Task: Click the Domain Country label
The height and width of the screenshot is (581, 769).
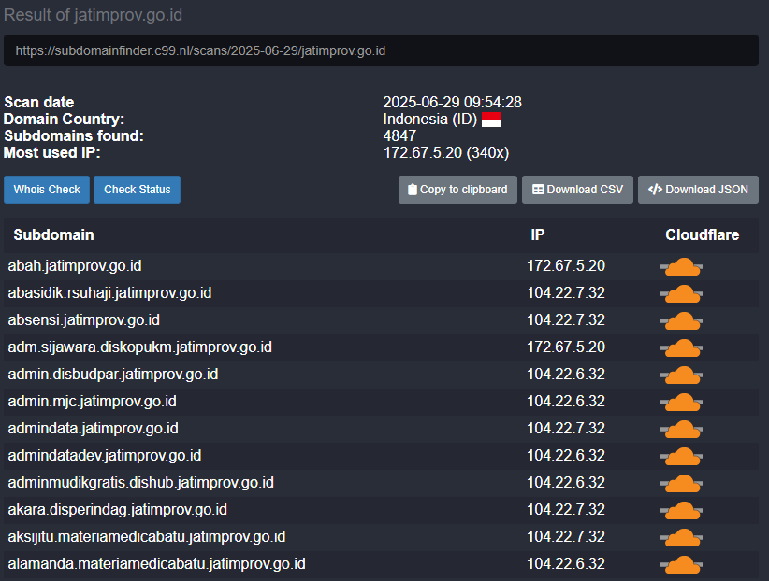Action: tap(64, 119)
